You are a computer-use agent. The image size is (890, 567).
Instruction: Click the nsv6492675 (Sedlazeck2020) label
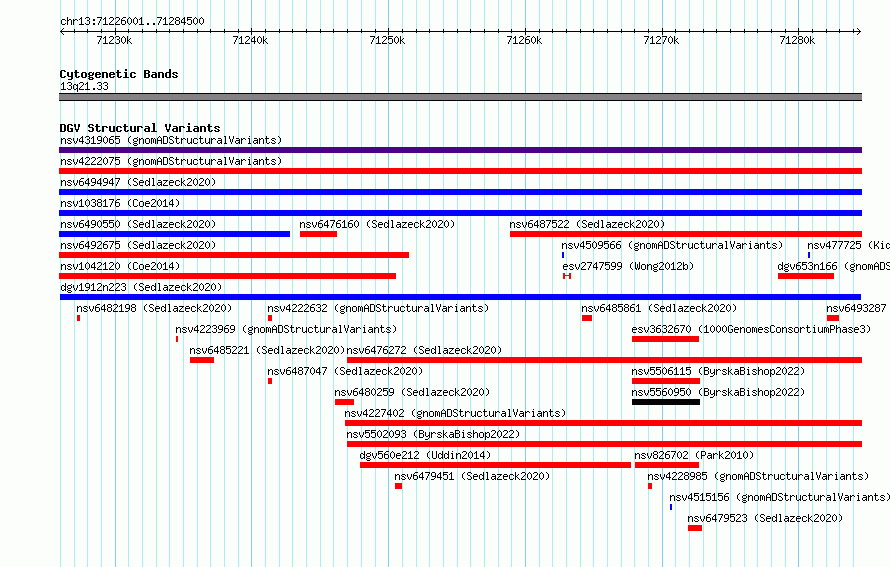click(138, 245)
